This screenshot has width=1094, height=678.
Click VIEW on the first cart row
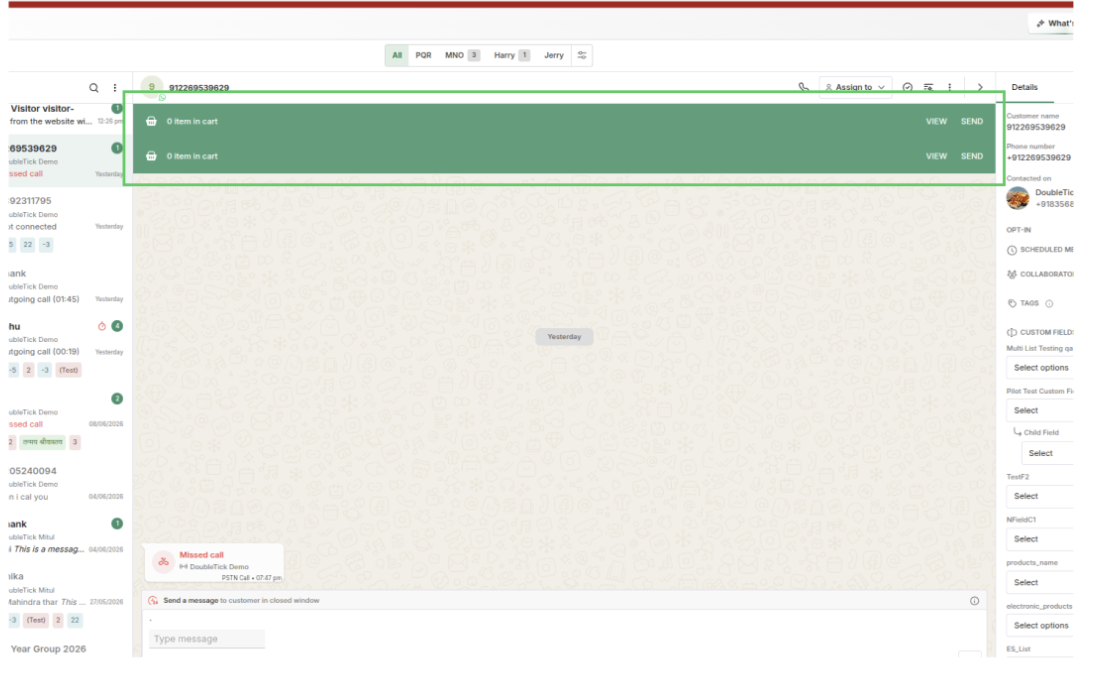(x=936, y=121)
